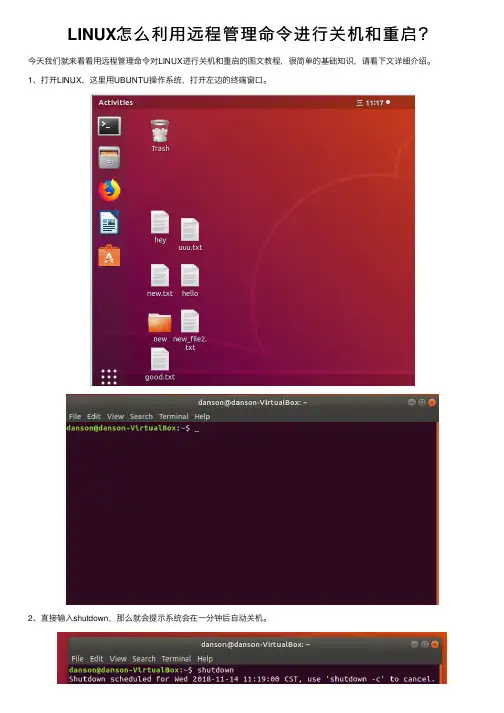504x713 pixels.
Task: Open Help menu in the shutdown terminal window
Action: coord(205,659)
